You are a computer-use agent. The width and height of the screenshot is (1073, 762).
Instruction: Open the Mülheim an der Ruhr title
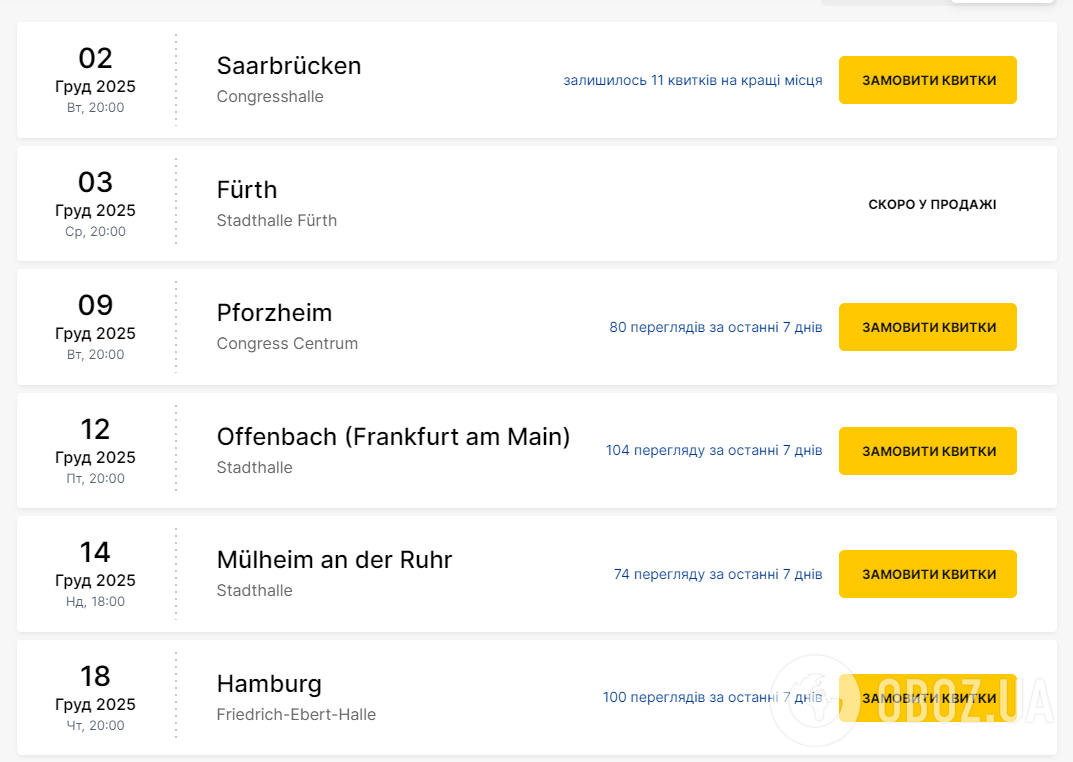pyautogui.click(x=334, y=560)
